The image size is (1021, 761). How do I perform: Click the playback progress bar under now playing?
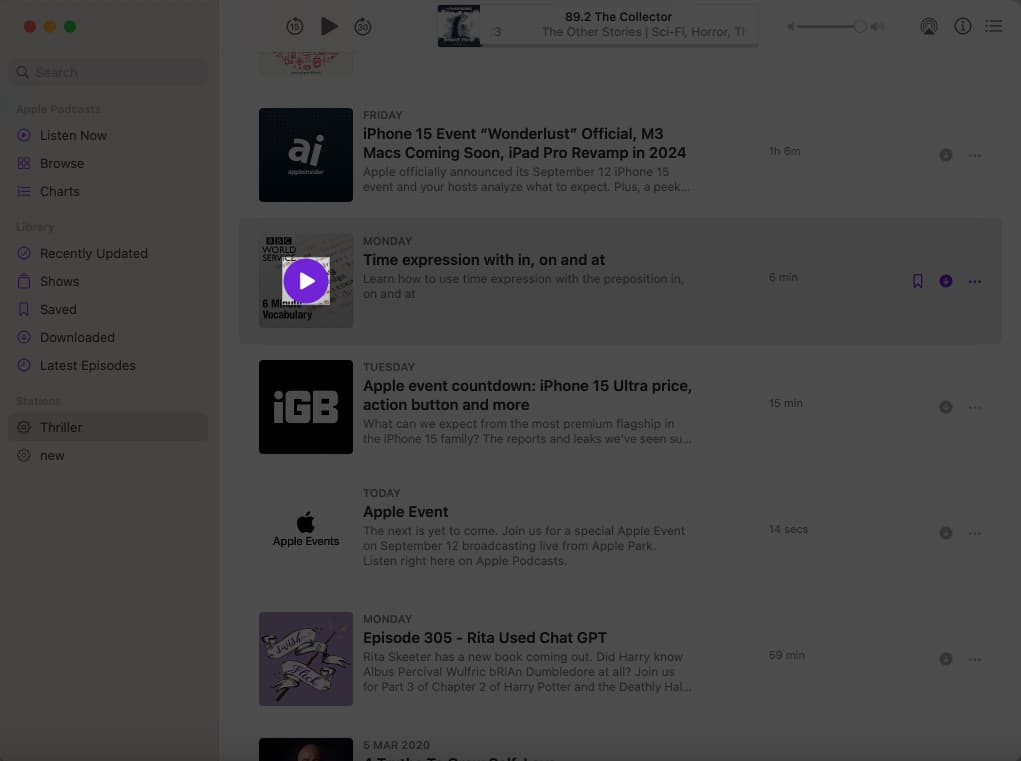[x=619, y=45]
